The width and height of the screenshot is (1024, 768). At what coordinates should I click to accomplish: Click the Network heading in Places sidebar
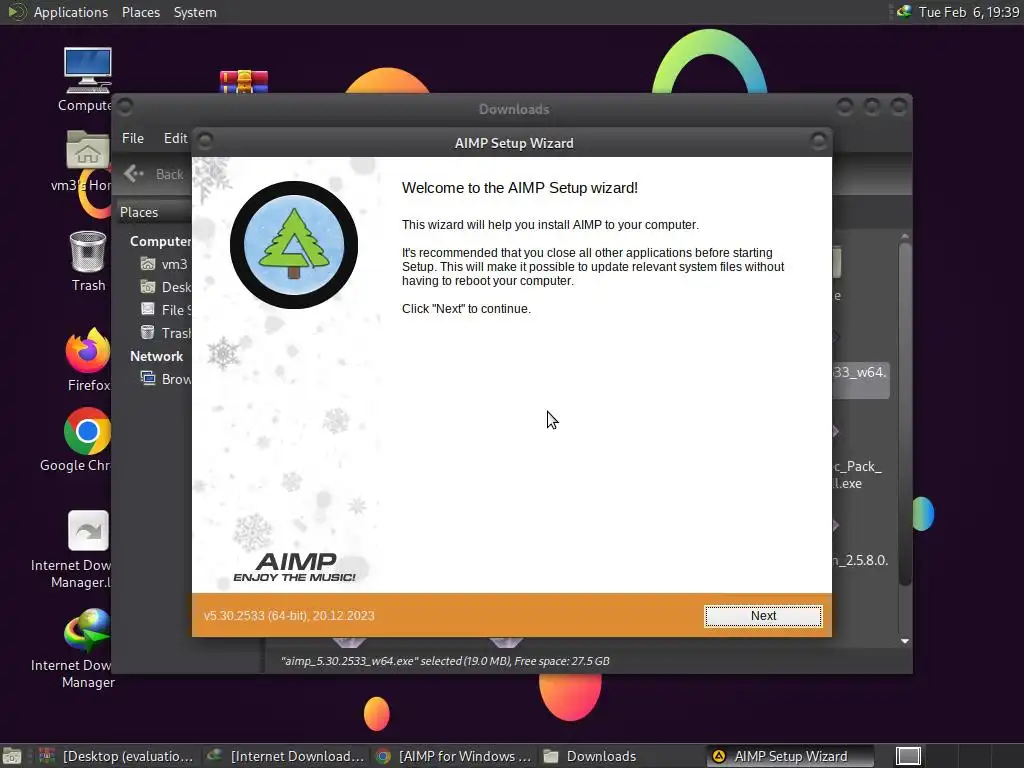click(156, 356)
